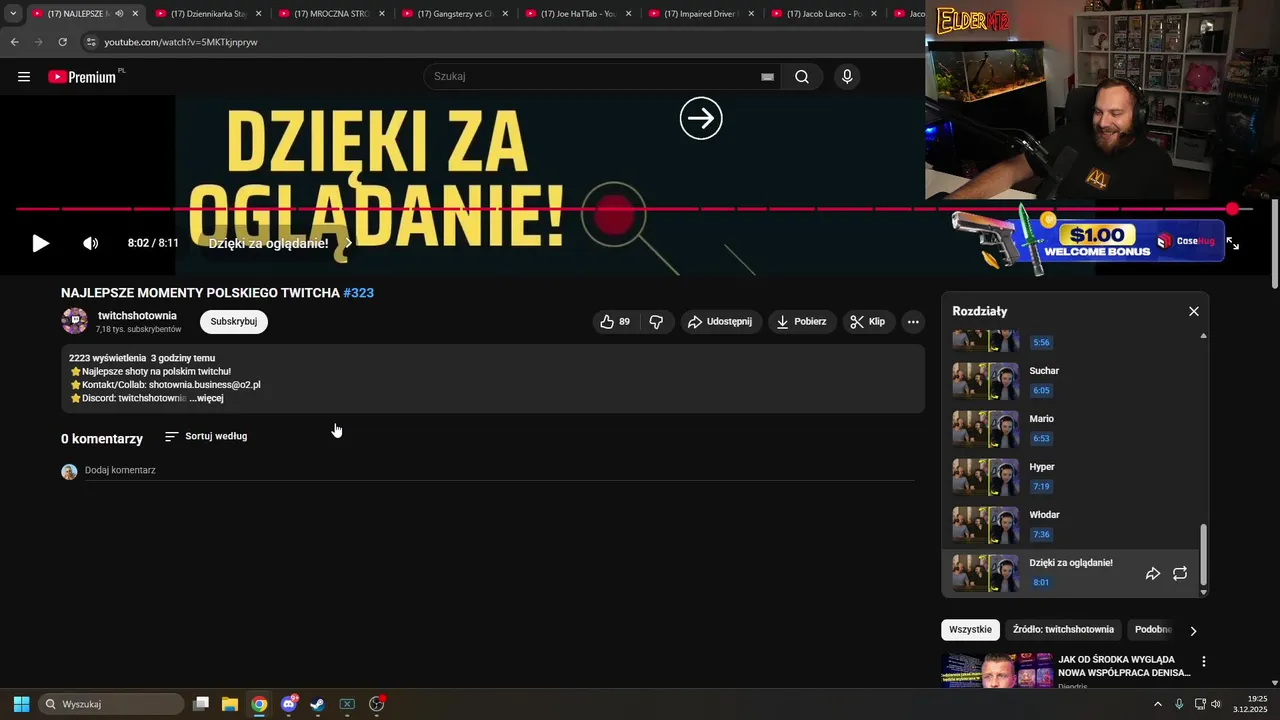Open Steam from the taskbar
This screenshot has height=720, width=1280.
point(318,704)
